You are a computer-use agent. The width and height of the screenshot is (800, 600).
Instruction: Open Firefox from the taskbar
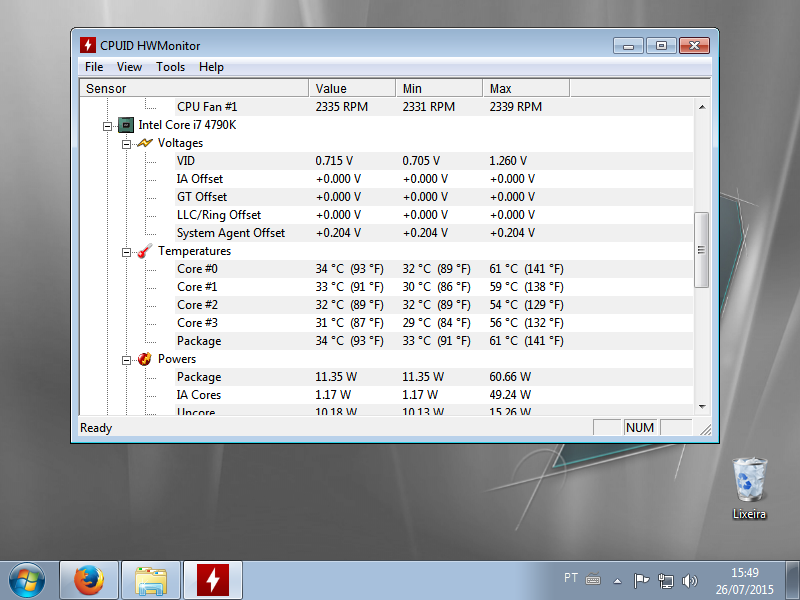coord(89,580)
